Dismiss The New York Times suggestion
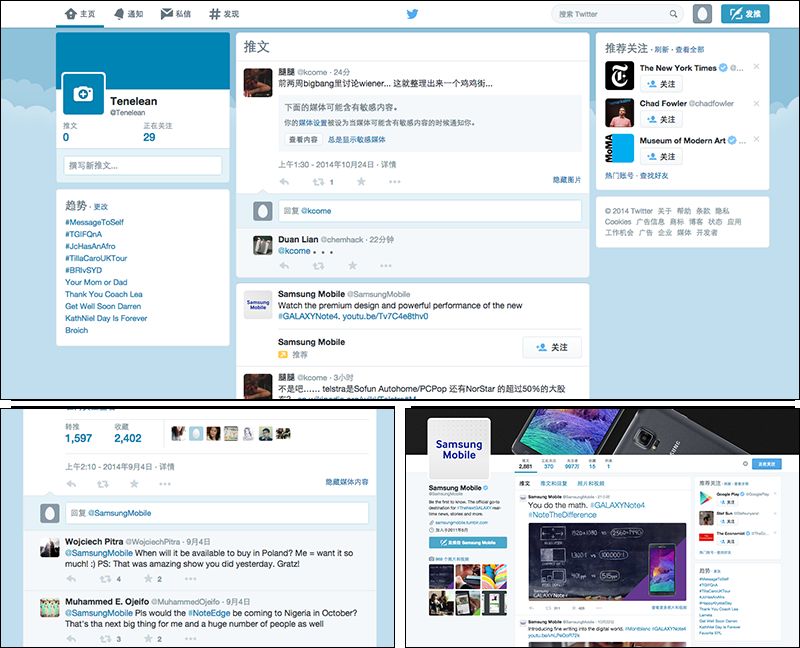The width and height of the screenshot is (800, 648). [x=756, y=67]
